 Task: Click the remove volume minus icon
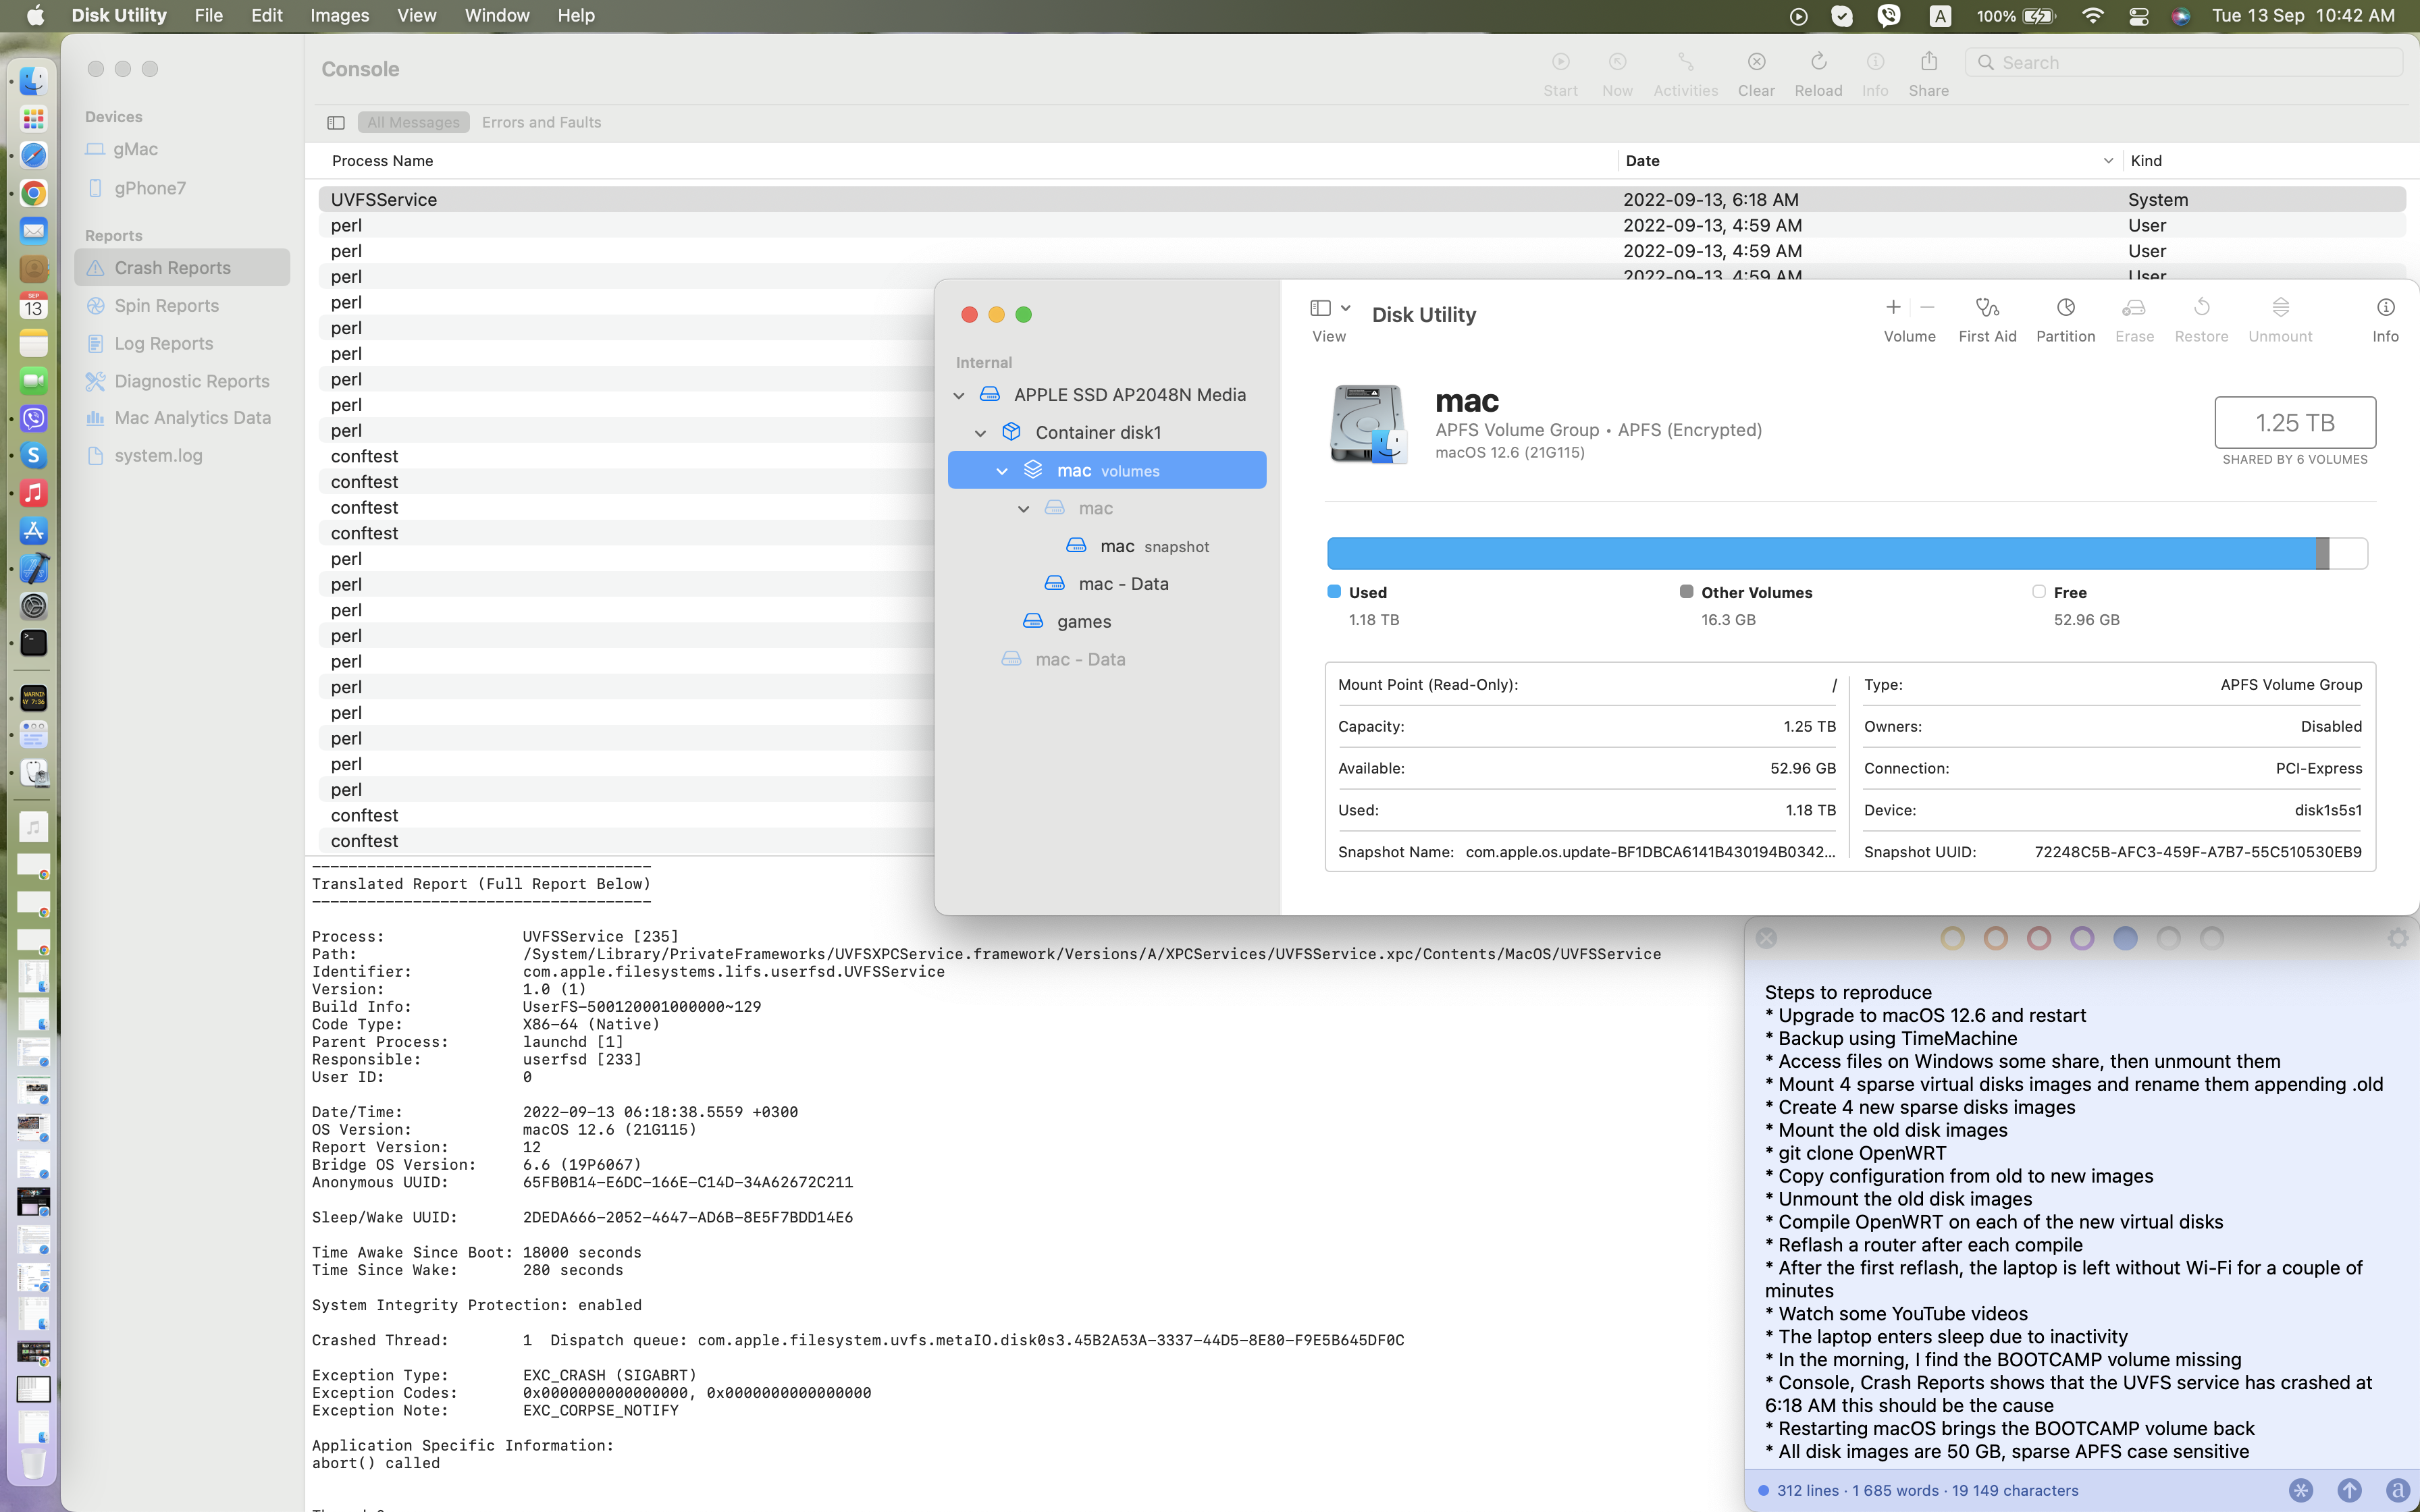click(x=1927, y=307)
